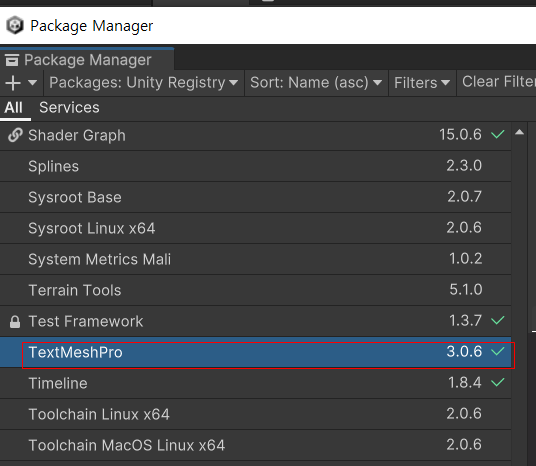Click the lock icon beside Test Framework
The height and width of the screenshot is (466, 536).
point(15,322)
